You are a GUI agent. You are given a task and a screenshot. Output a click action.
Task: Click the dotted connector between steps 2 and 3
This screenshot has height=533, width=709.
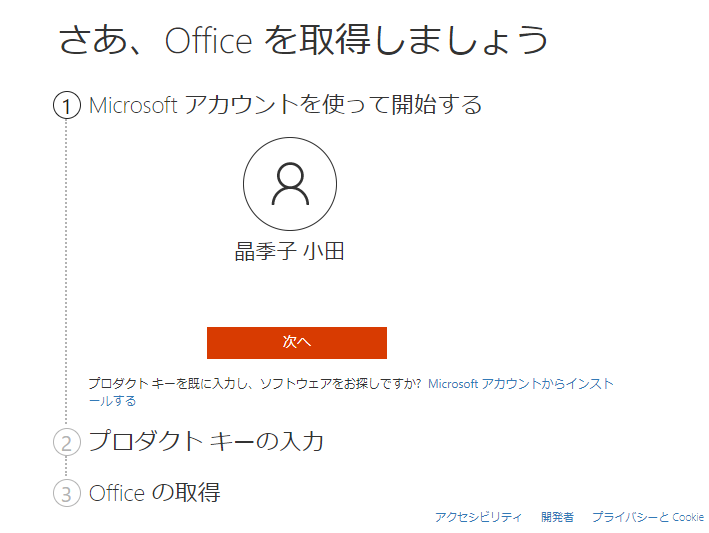[x=66, y=467]
